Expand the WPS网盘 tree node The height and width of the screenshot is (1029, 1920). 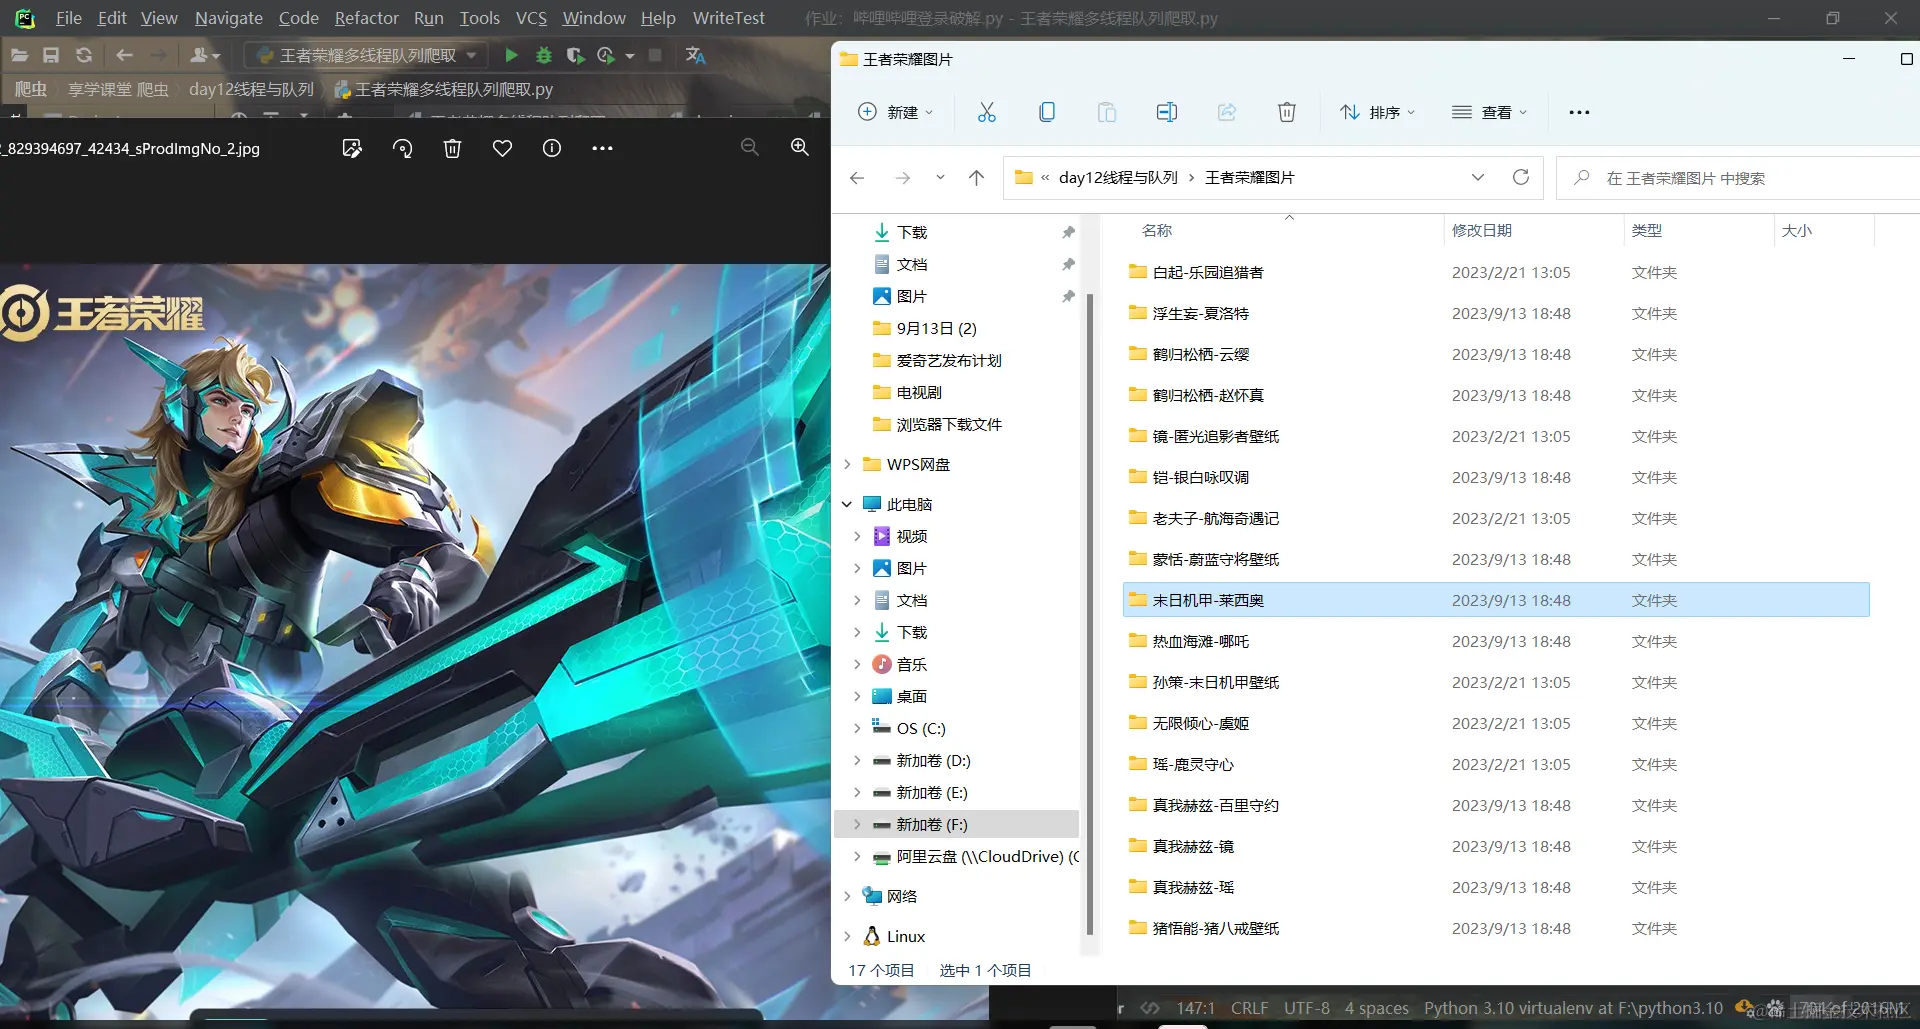pyautogui.click(x=847, y=464)
